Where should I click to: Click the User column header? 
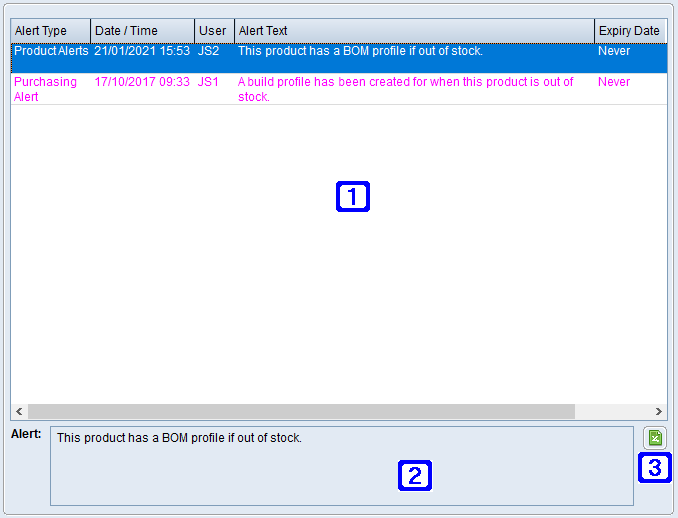click(x=213, y=31)
